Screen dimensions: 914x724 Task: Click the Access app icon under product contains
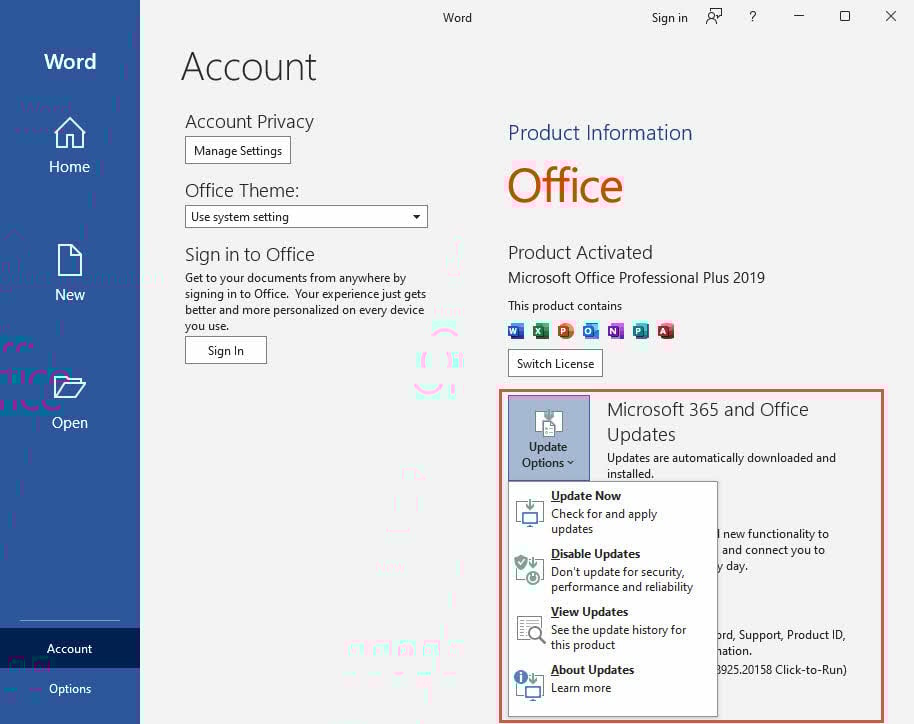[x=666, y=331]
